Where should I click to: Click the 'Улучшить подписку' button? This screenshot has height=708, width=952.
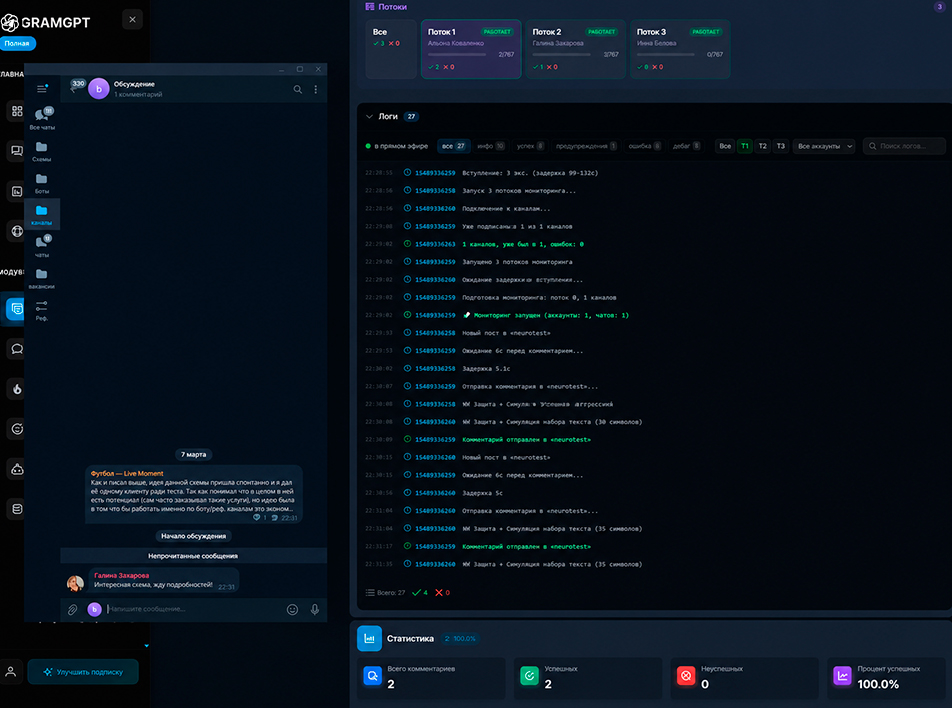point(83,672)
